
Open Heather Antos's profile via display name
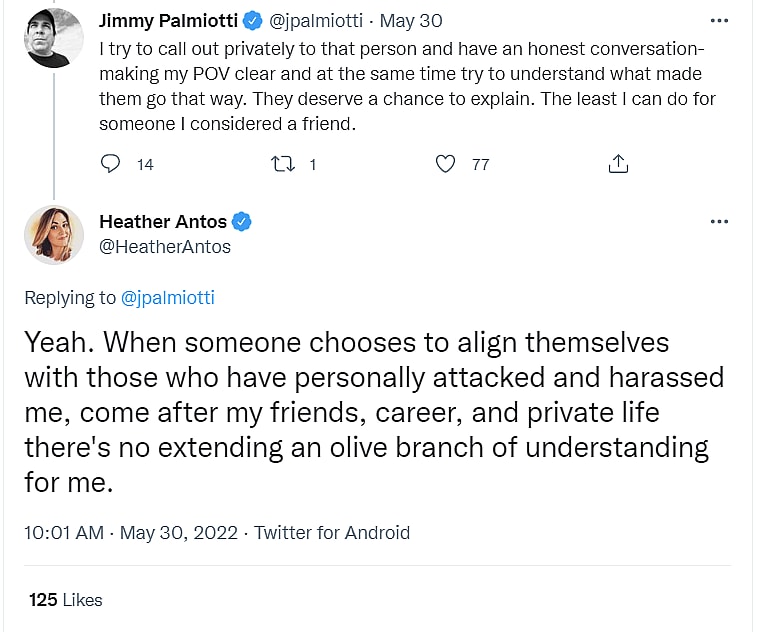[163, 222]
